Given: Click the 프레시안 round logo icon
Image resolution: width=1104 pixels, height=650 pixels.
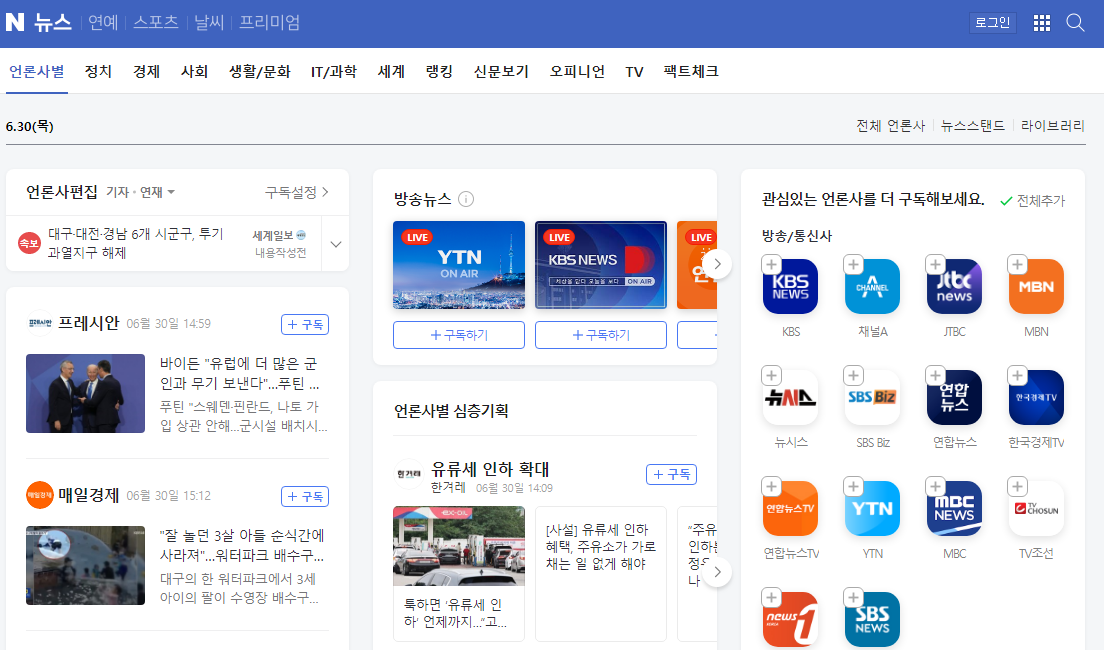Looking at the screenshot, I should coord(39,323).
